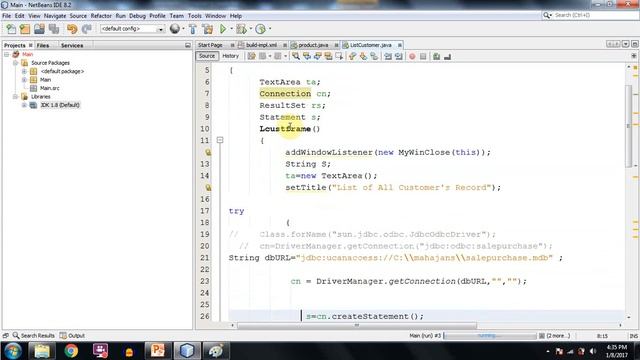Switch editor to History view
Viewport: 640px width, 360px height.
pyautogui.click(x=231, y=56)
